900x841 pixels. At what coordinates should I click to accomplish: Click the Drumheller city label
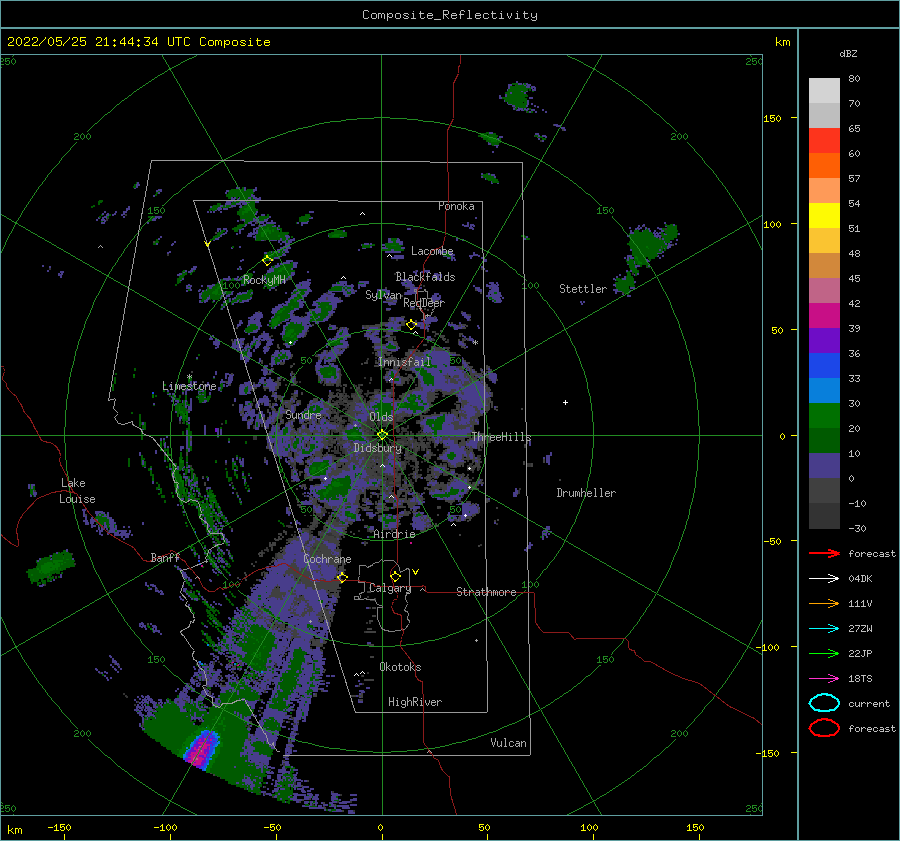(x=586, y=493)
